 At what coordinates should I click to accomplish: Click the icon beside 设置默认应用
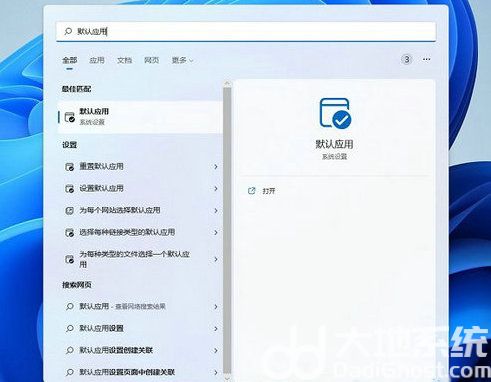coord(69,189)
